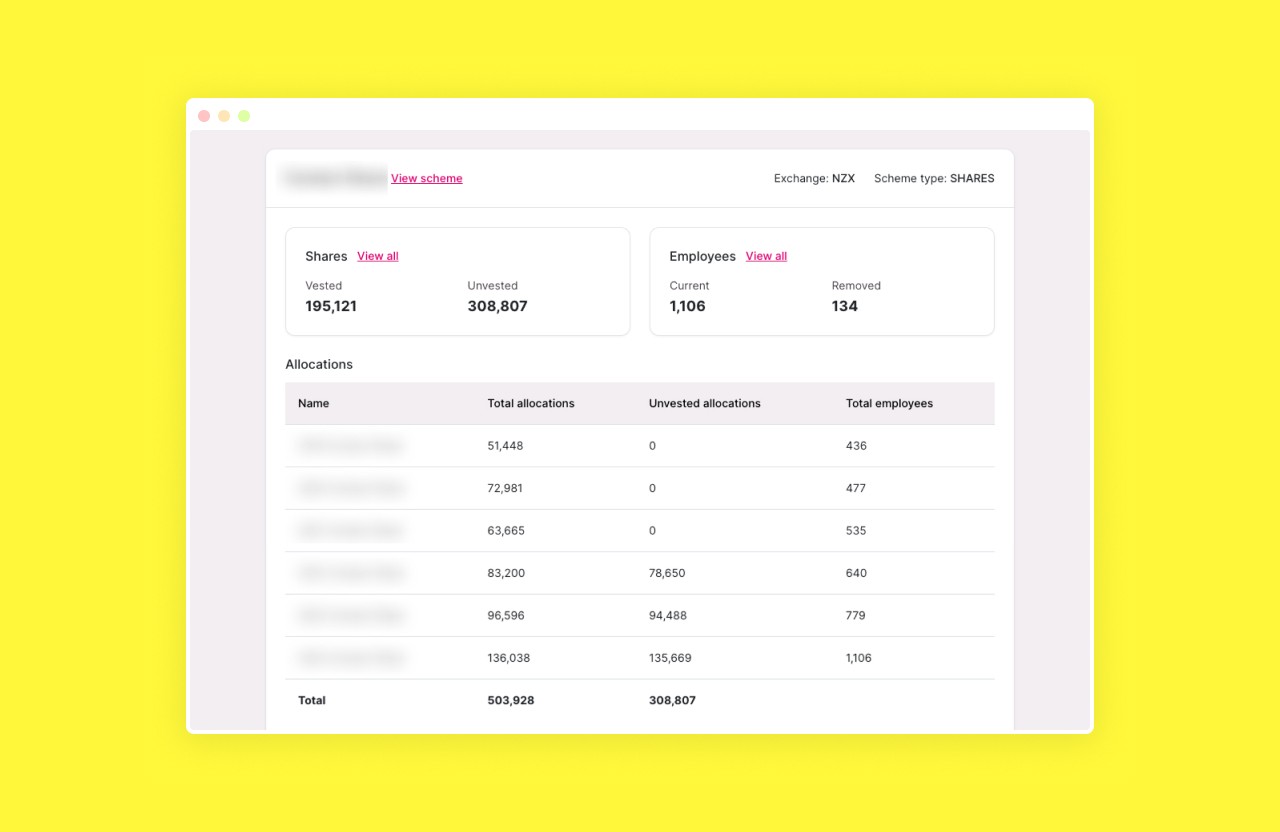Image resolution: width=1280 pixels, height=832 pixels.
Task: Select the Current employees value 1,106 in Employees card
Action: point(687,306)
